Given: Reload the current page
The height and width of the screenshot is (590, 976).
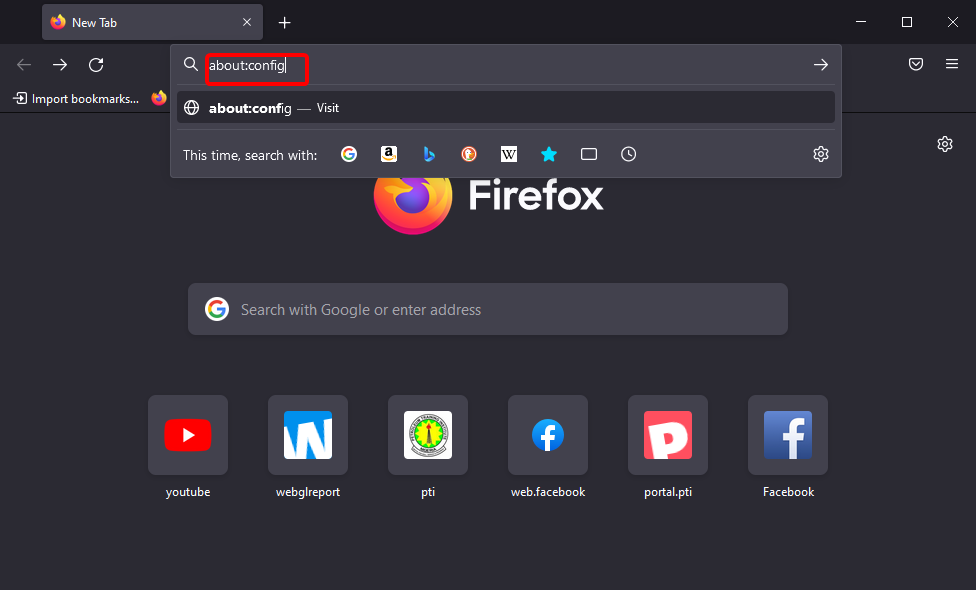Looking at the screenshot, I should pos(96,65).
